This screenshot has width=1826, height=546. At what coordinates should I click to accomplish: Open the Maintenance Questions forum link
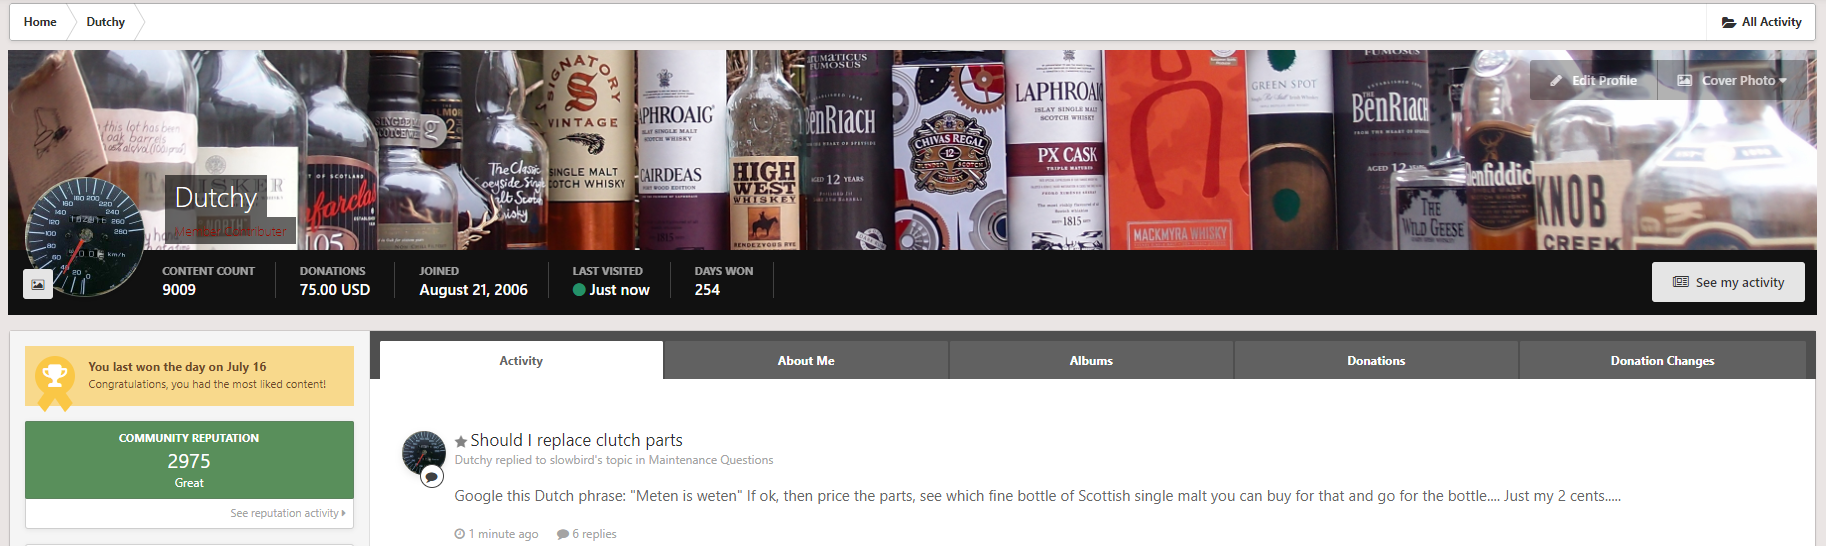(710, 460)
